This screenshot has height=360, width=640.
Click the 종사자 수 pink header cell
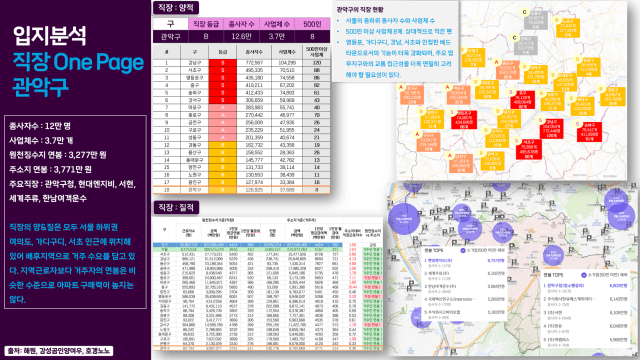pyautogui.click(x=241, y=24)
